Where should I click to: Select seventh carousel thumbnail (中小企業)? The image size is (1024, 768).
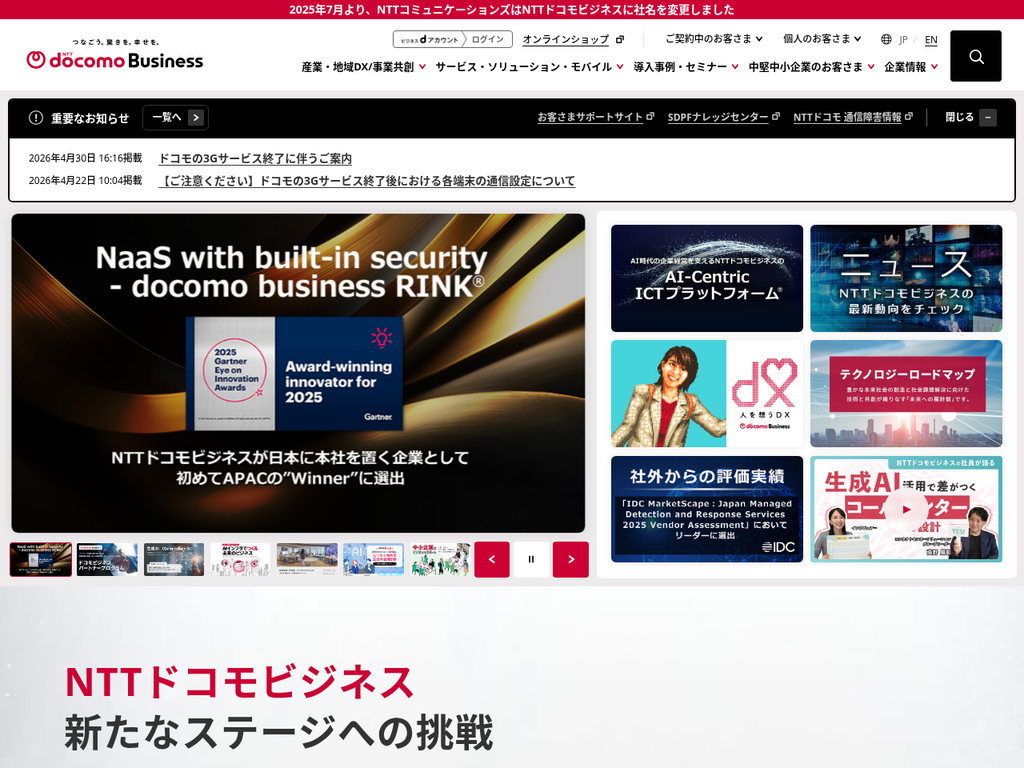(x=440, y=560)
